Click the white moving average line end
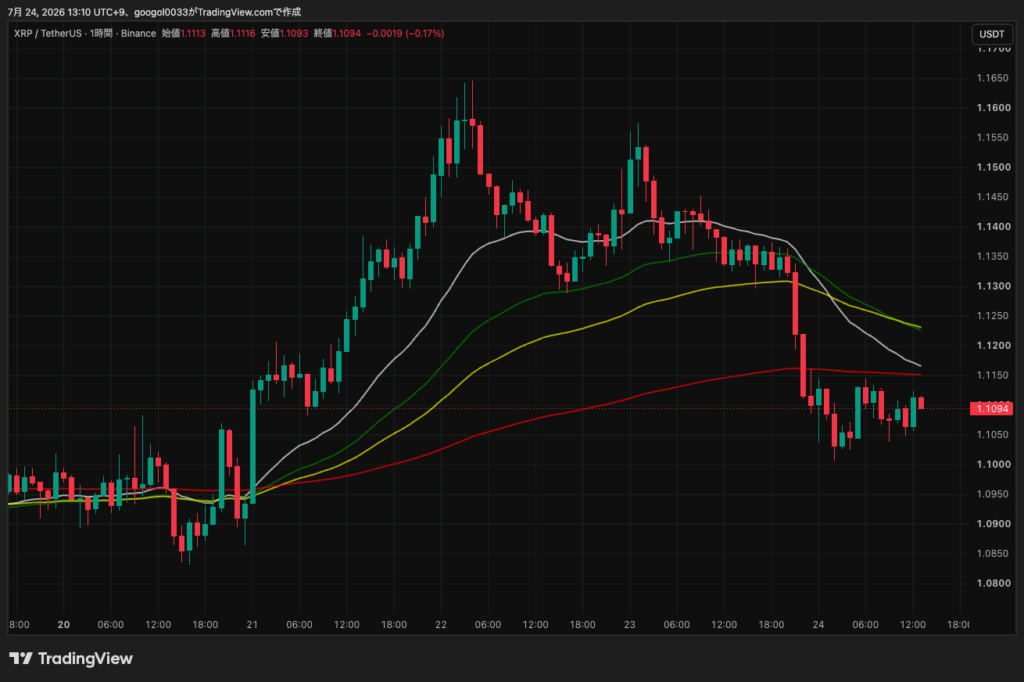Image resolution: width=1024 pixels, height=682 pixels. tap(920, 365)
